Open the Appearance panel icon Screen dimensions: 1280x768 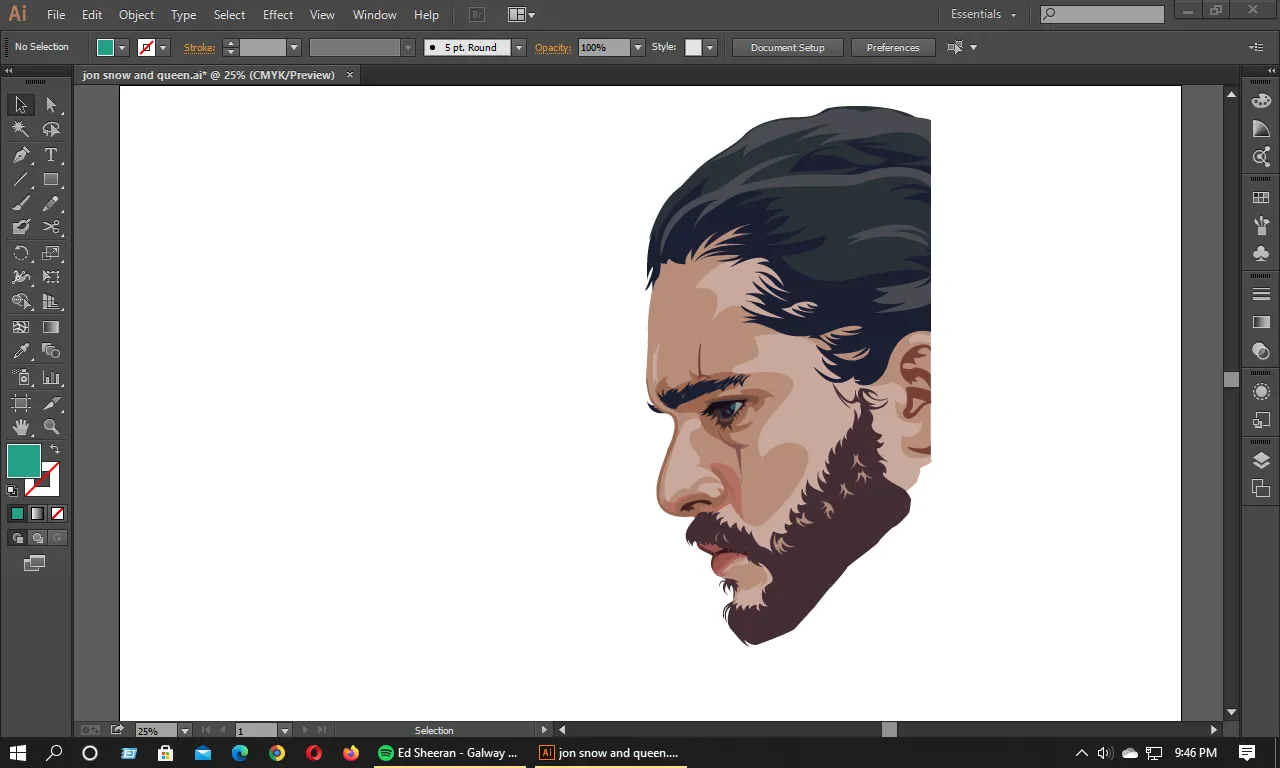1261,391
